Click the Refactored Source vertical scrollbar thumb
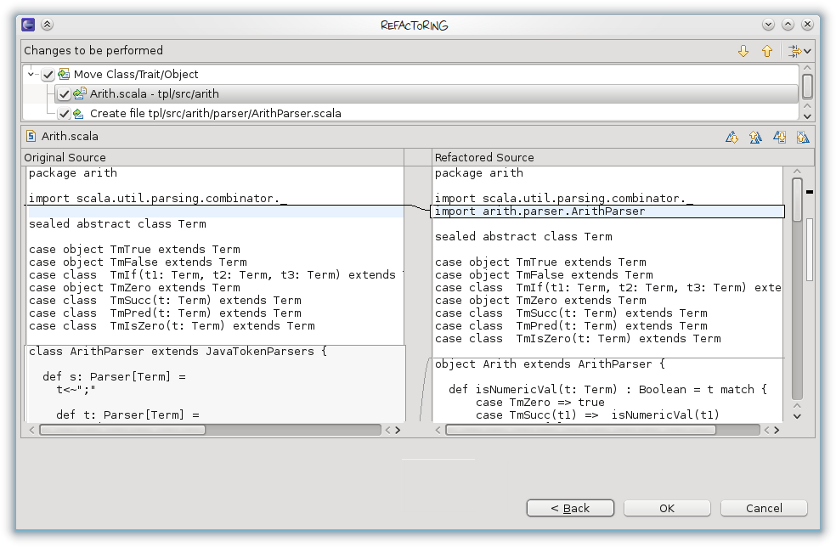 [797, 199]
